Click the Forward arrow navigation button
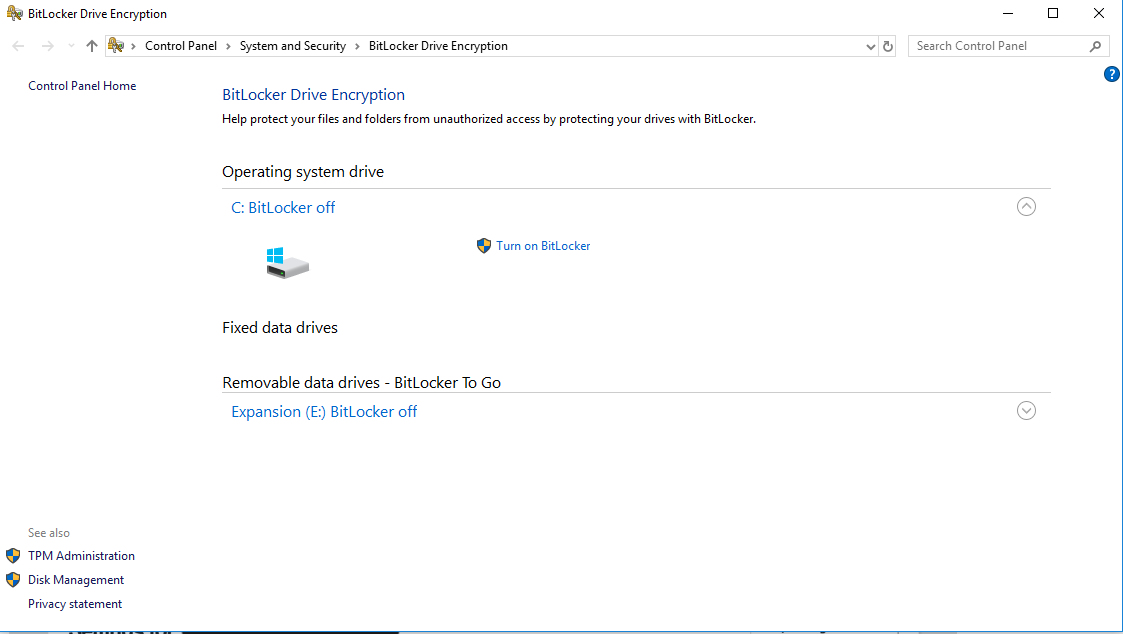1123x634 pixels. tap(47, 46)
